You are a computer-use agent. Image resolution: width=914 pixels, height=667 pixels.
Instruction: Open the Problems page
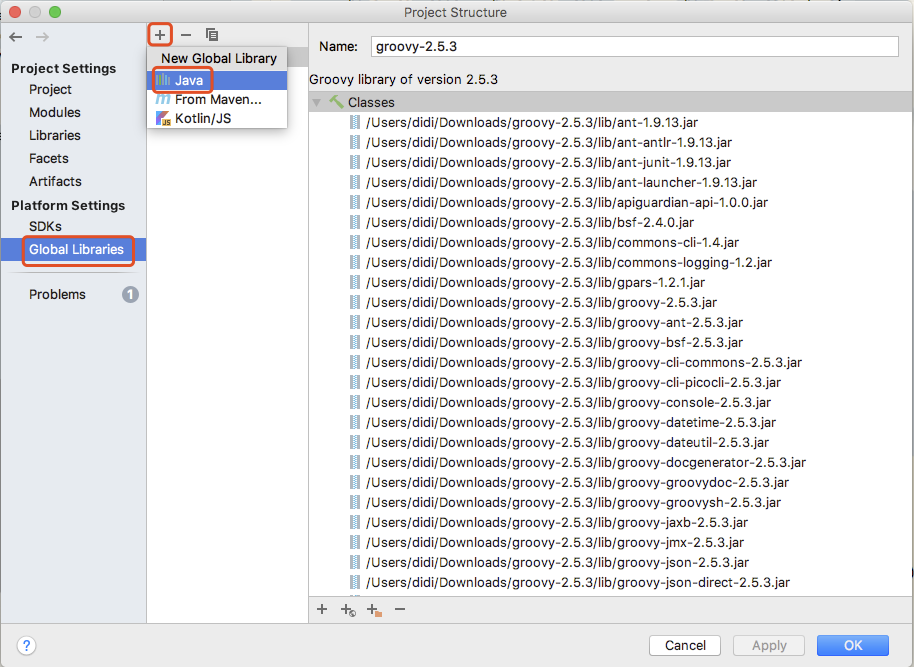(x=57, y=294)
